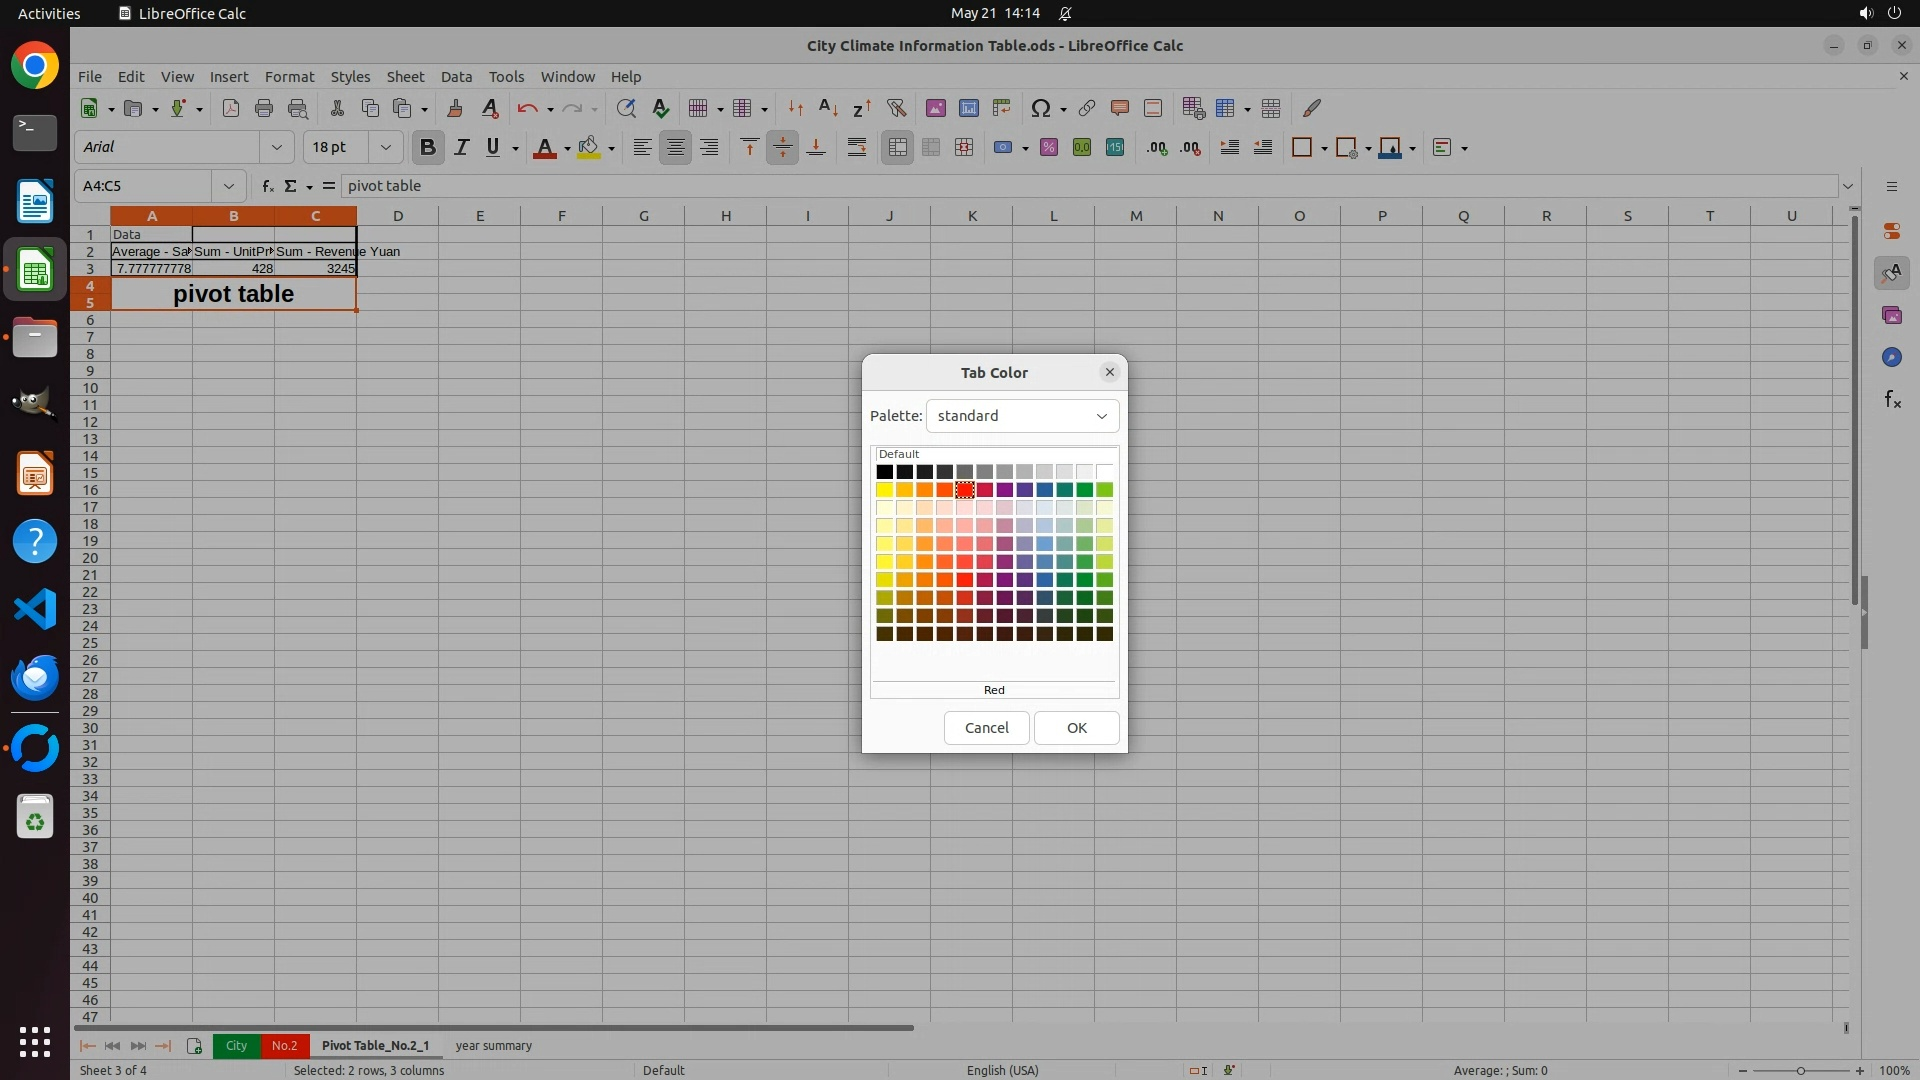Click the AutoFilter toolbar icon
The height and width of the screenshot is (1080, 1920).
(896, 108)
